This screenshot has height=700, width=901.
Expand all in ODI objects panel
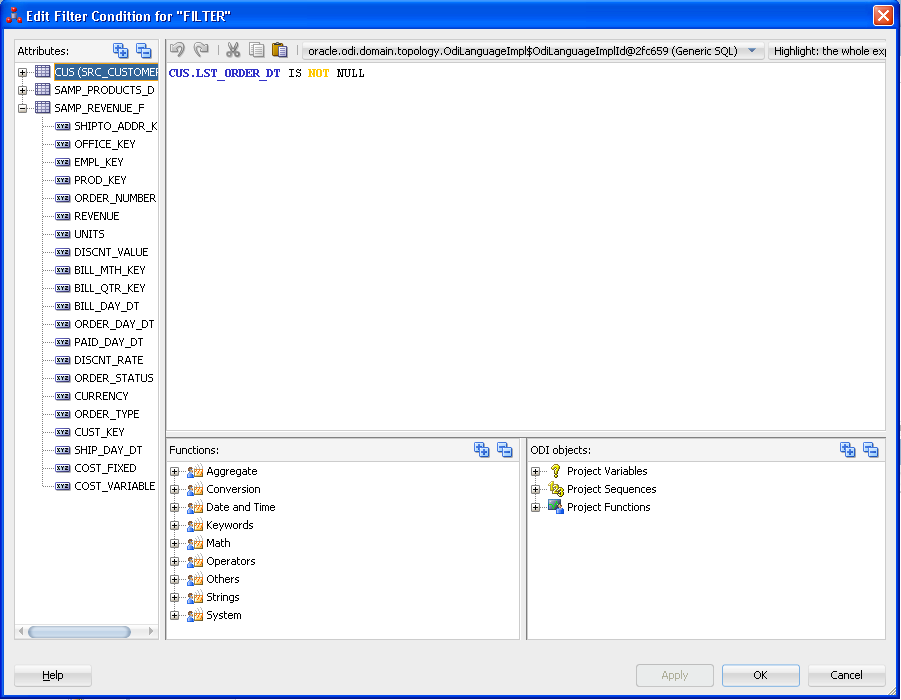pos(848,449)
